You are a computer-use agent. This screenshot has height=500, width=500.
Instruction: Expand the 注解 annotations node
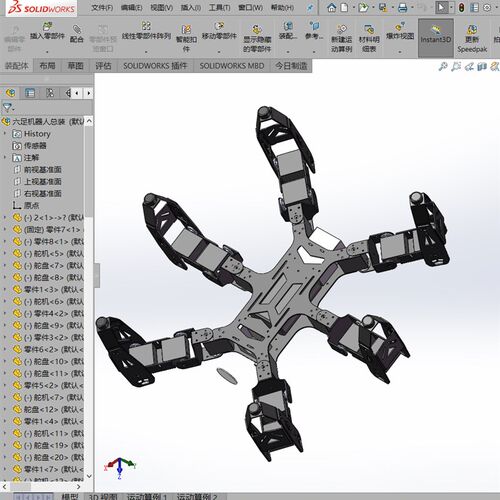[x=5, y=157]
